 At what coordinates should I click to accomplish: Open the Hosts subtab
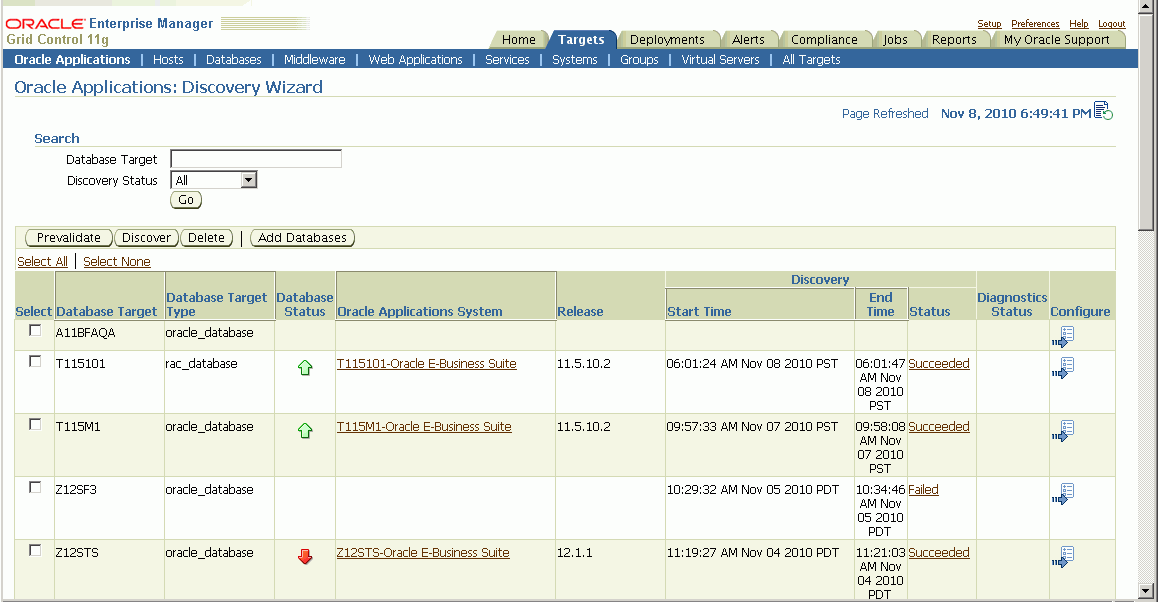(x=168, y=59)
